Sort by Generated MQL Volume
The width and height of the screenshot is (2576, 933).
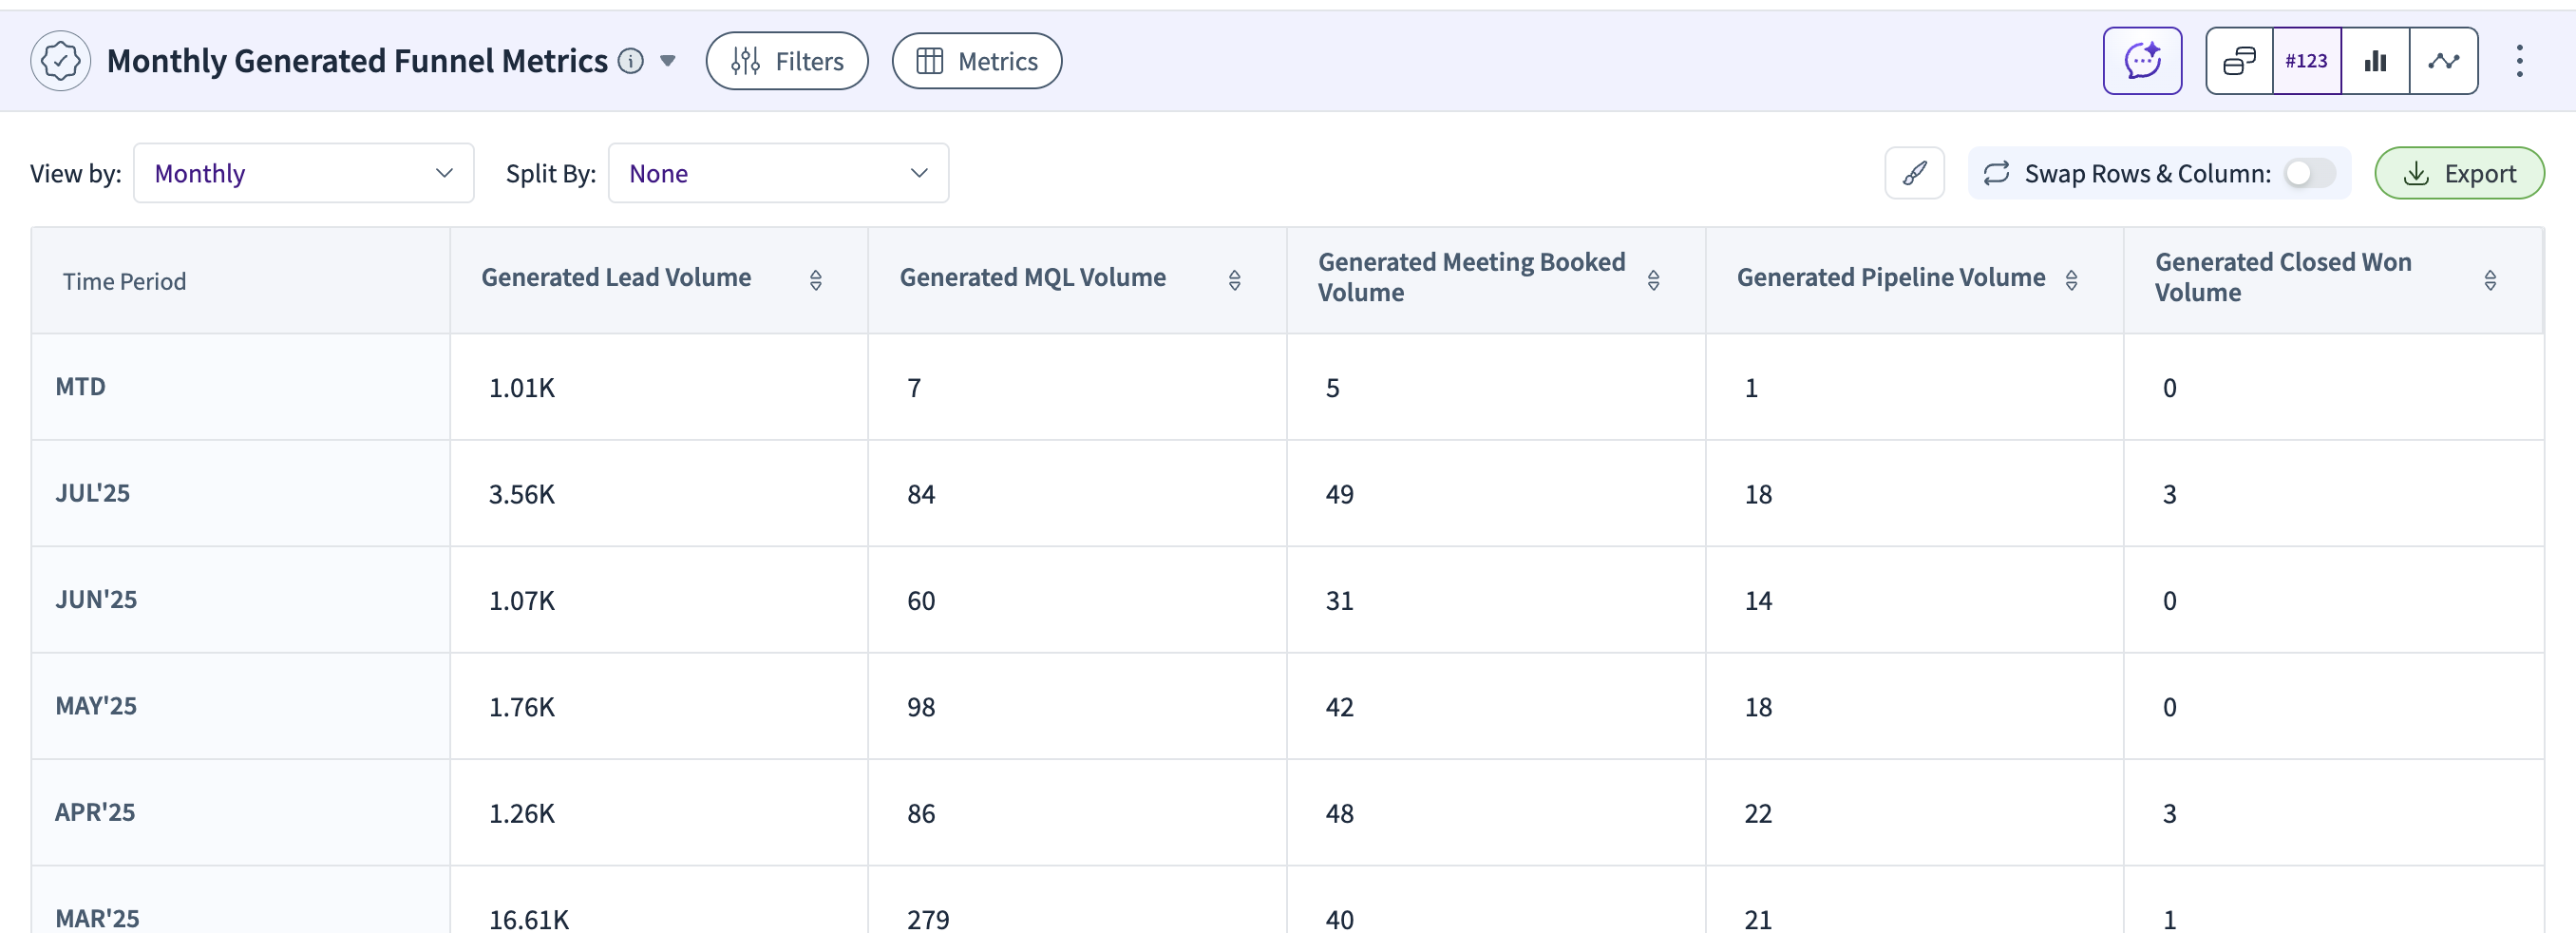(x=1234, y=280)
